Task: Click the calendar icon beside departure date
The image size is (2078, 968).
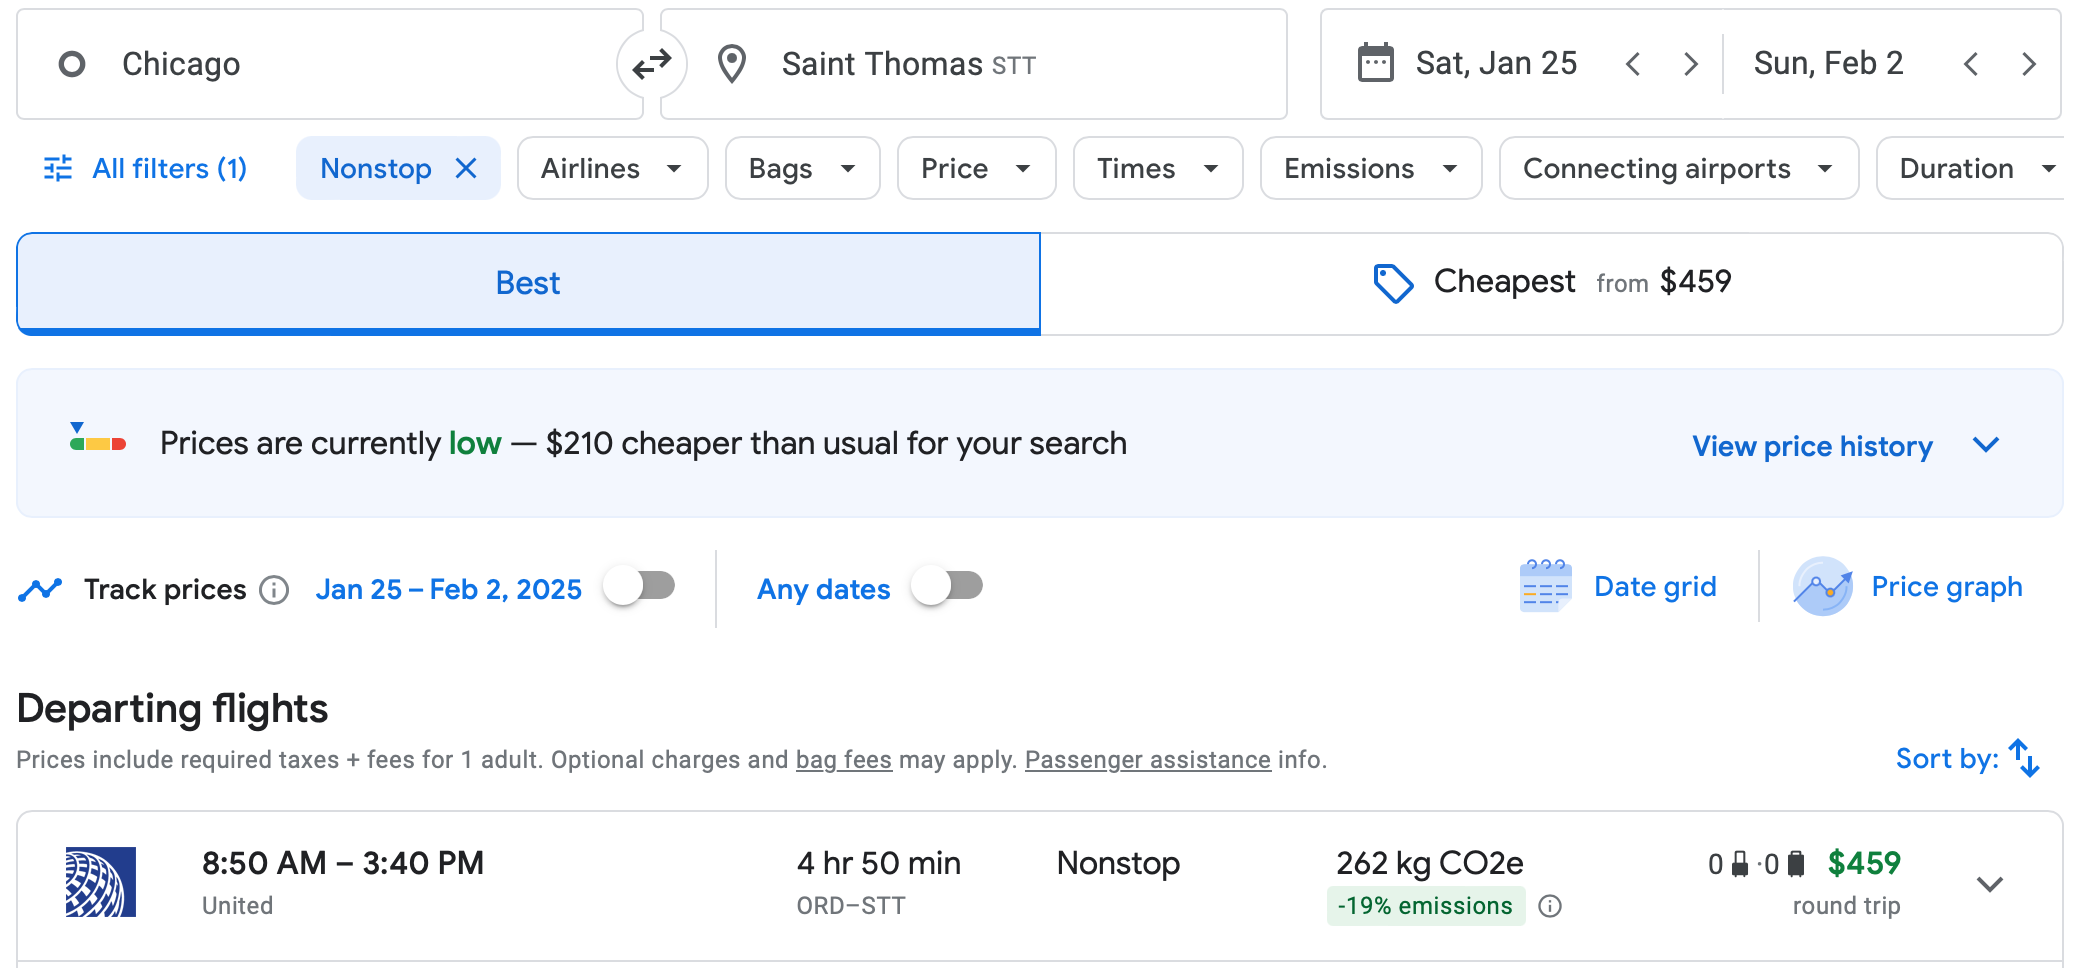Action: 1375,63
